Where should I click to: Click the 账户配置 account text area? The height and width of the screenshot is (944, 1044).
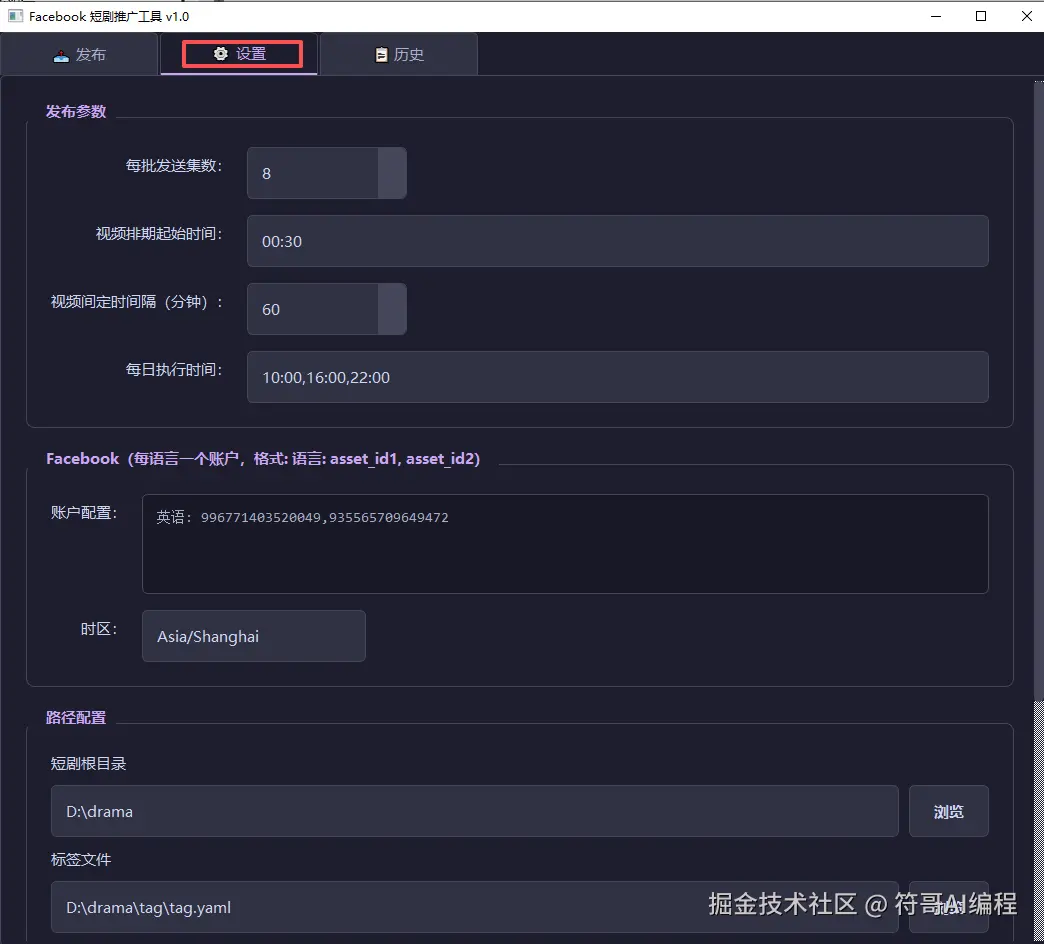click(565, 543)
